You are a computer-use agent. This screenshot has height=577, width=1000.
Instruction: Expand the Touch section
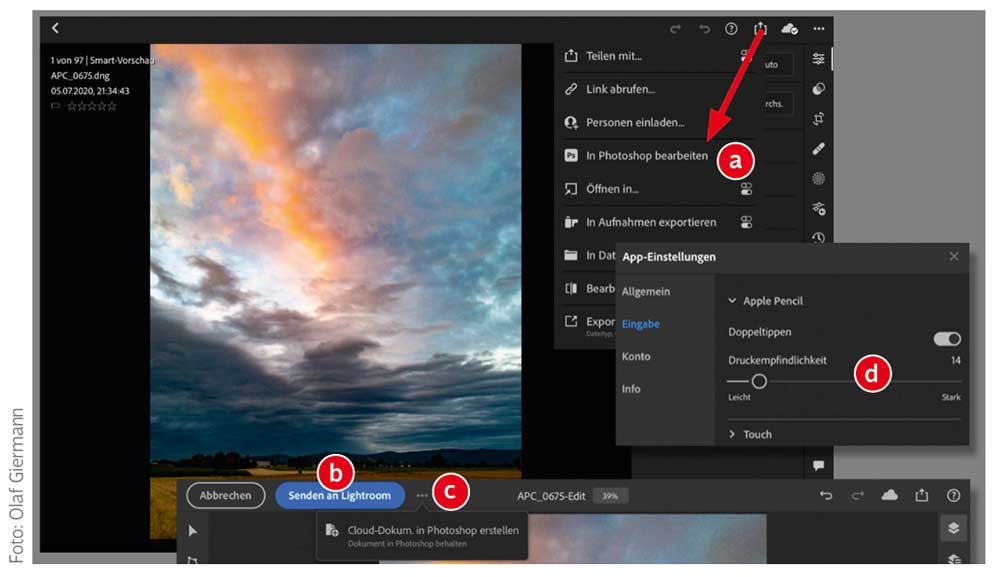(733, 435)
